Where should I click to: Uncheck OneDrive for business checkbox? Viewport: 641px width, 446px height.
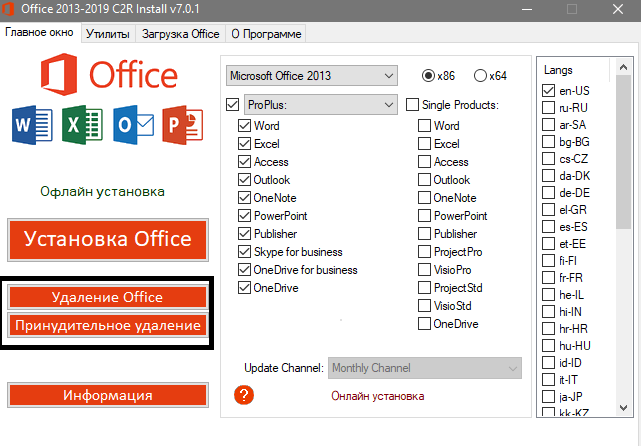pos(244,269)
